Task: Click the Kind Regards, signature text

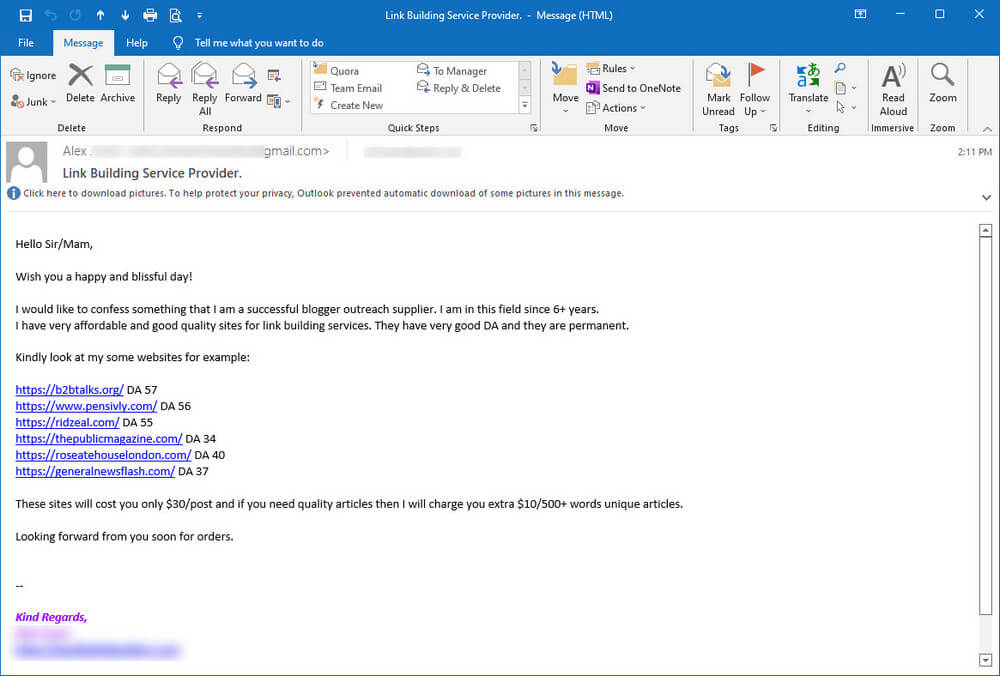Action: [x=51, y=617]
